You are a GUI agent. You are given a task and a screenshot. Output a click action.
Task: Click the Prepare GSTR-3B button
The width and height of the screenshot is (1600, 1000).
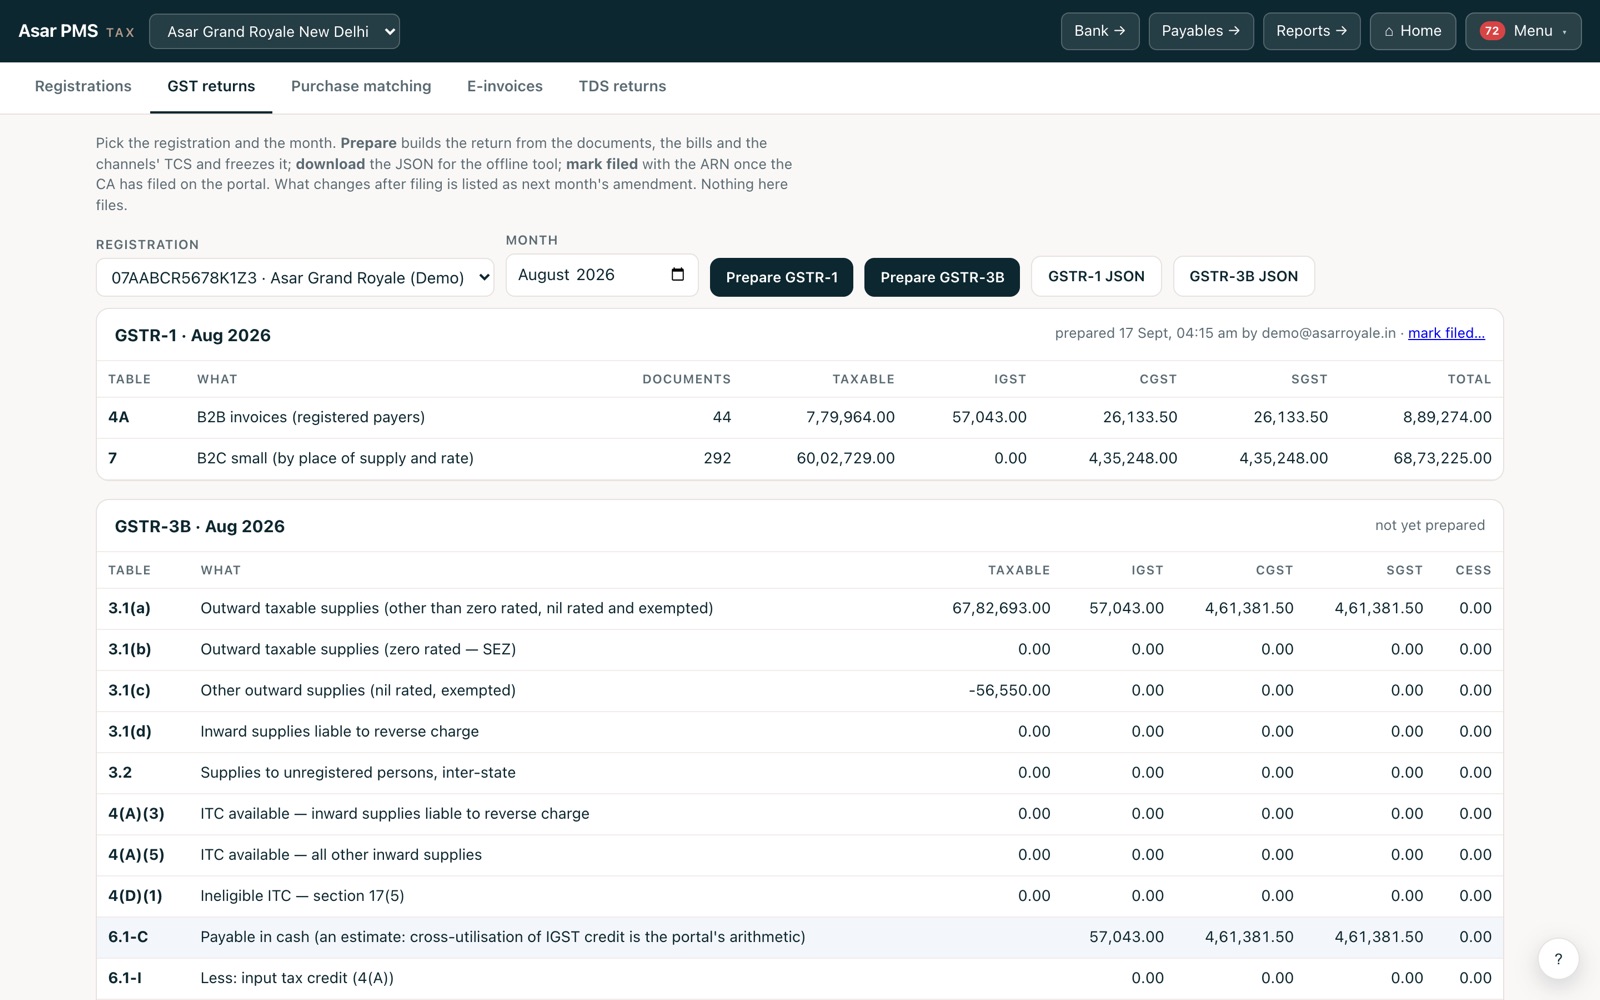942,277
